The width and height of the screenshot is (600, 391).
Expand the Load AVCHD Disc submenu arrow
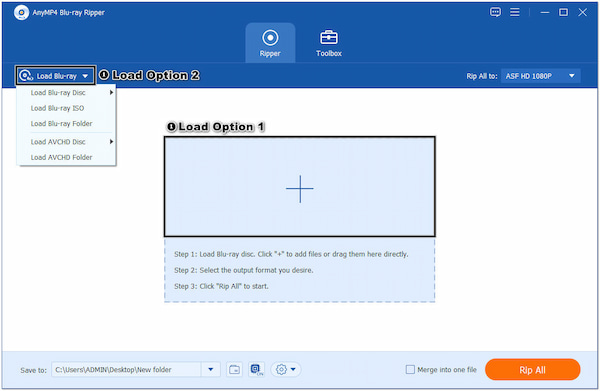[x=111, y=142]
